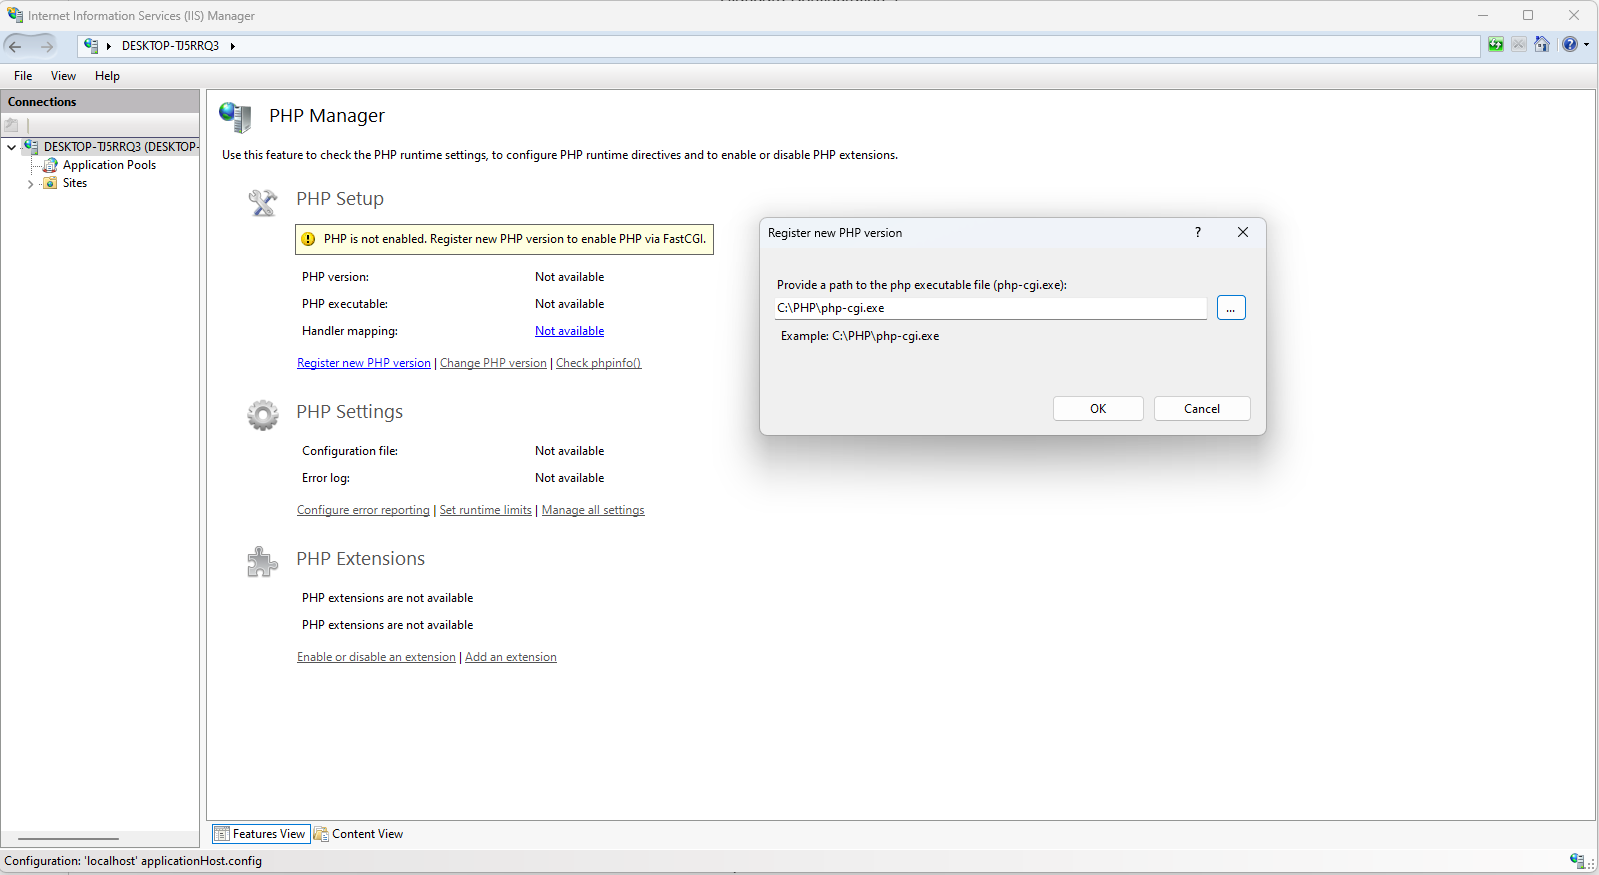
Task: Open Configure error reporting link
Action: (x=363, y=510)
